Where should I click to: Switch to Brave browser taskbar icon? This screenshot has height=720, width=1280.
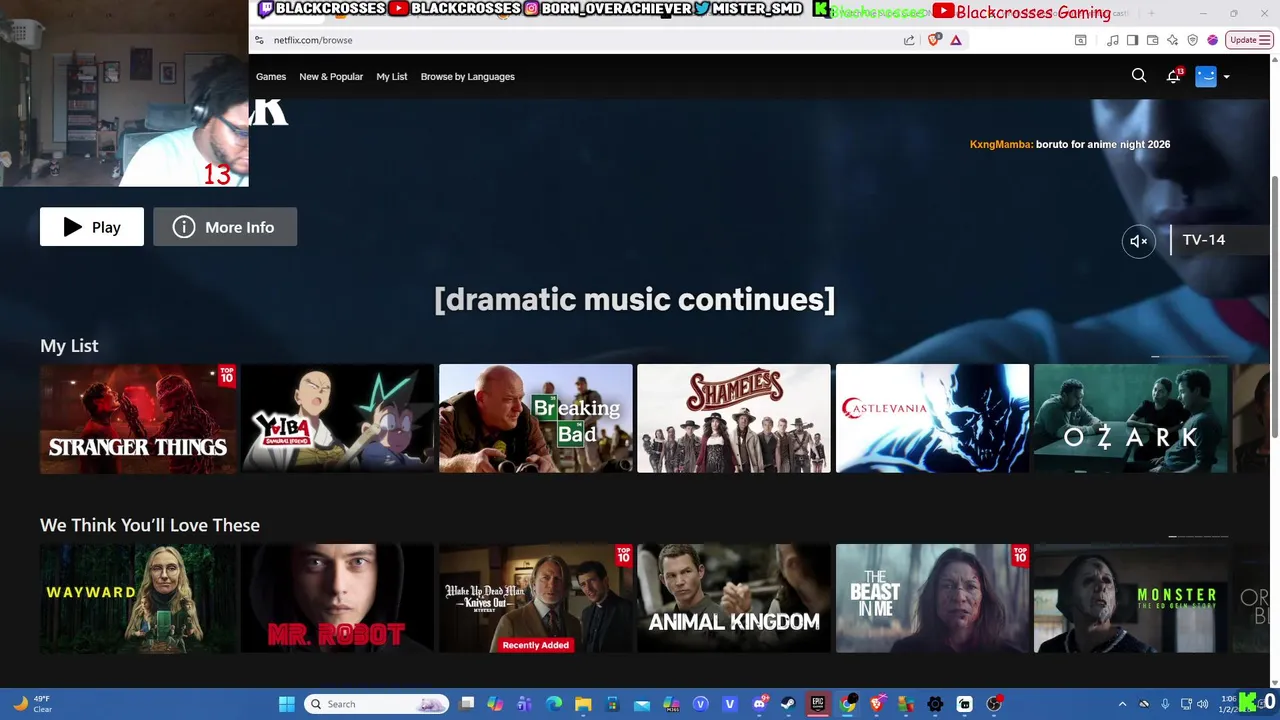coord(877,704)
